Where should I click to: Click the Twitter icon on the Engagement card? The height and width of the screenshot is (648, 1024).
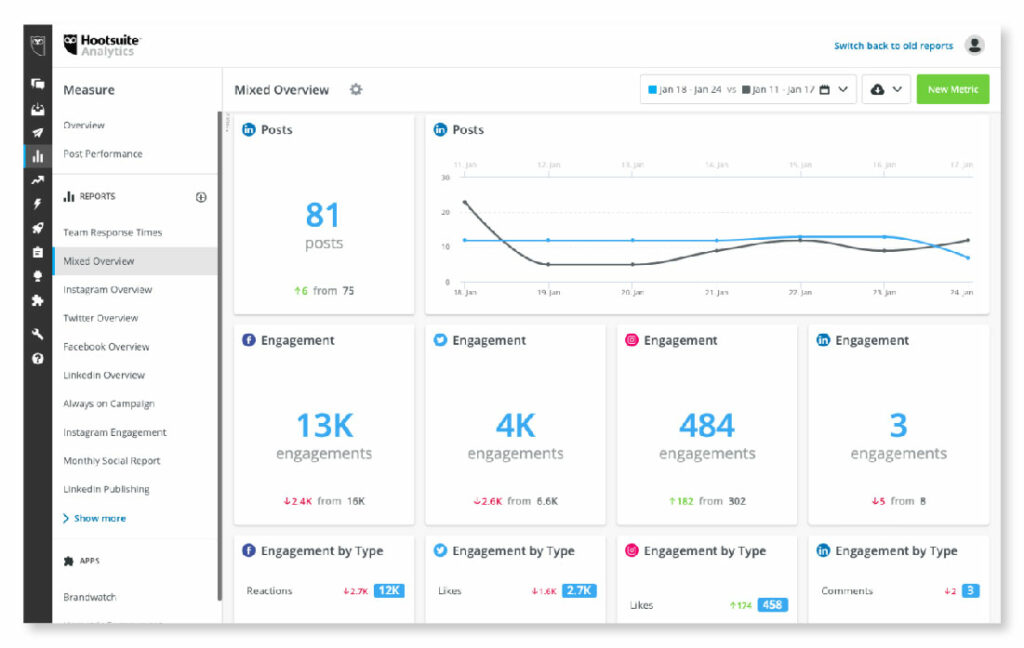440,340
